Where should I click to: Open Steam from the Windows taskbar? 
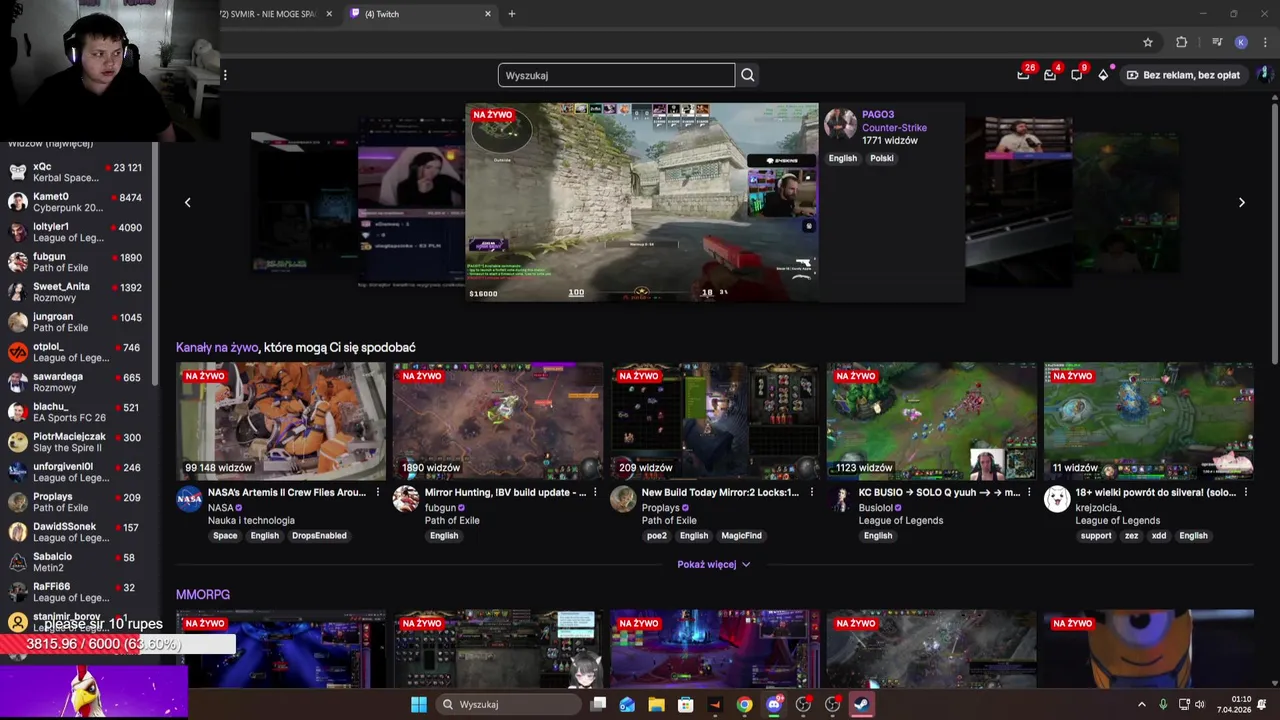(x=861, y=704)
